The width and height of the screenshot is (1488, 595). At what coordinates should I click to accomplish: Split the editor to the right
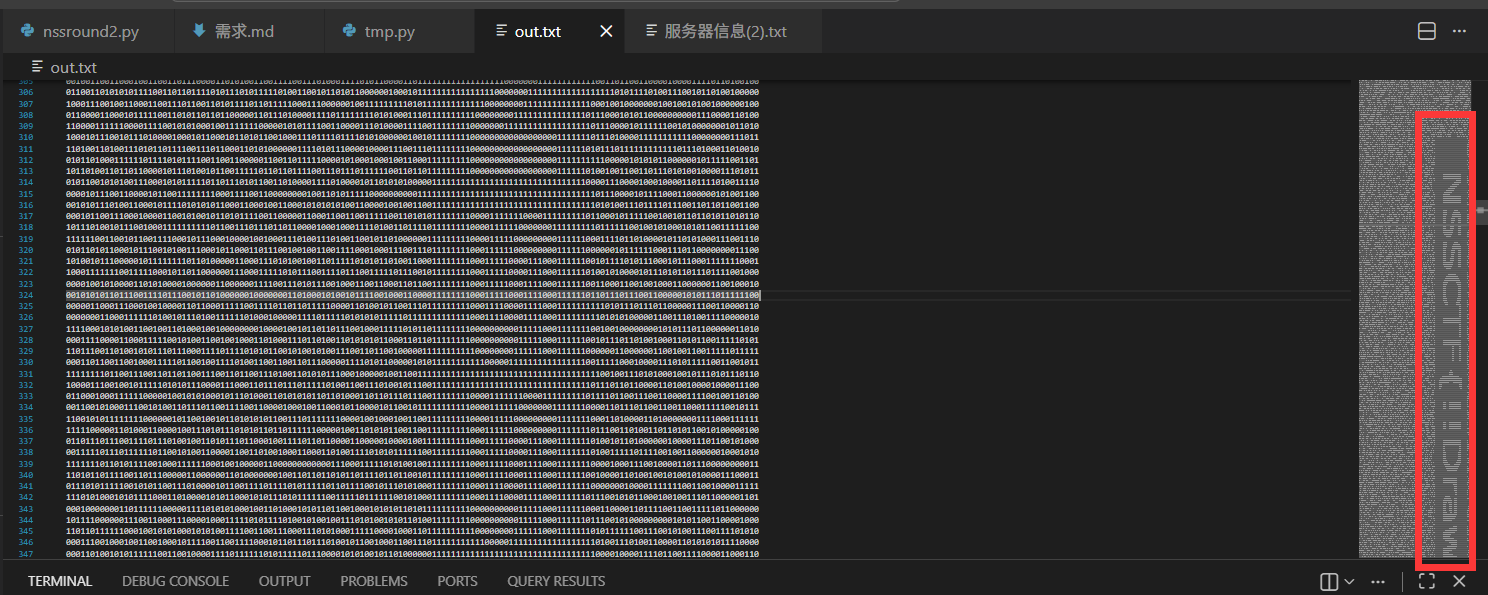[1427, 31]
